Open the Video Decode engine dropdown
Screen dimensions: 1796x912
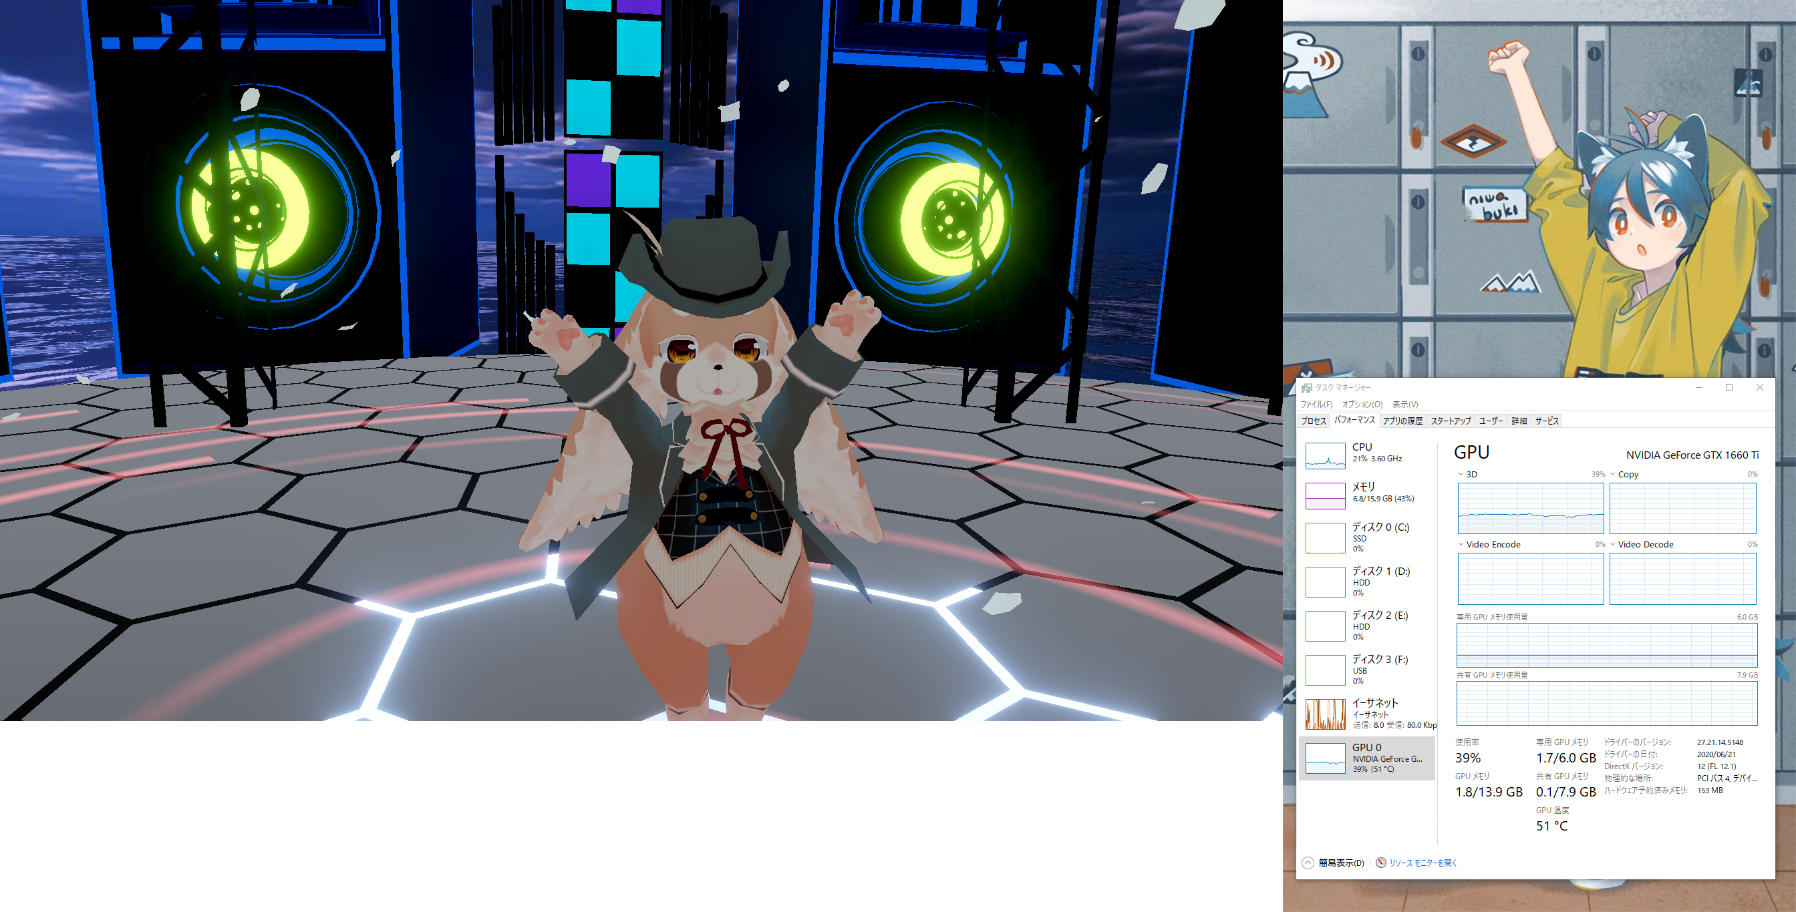click(x=1613, y=545)
